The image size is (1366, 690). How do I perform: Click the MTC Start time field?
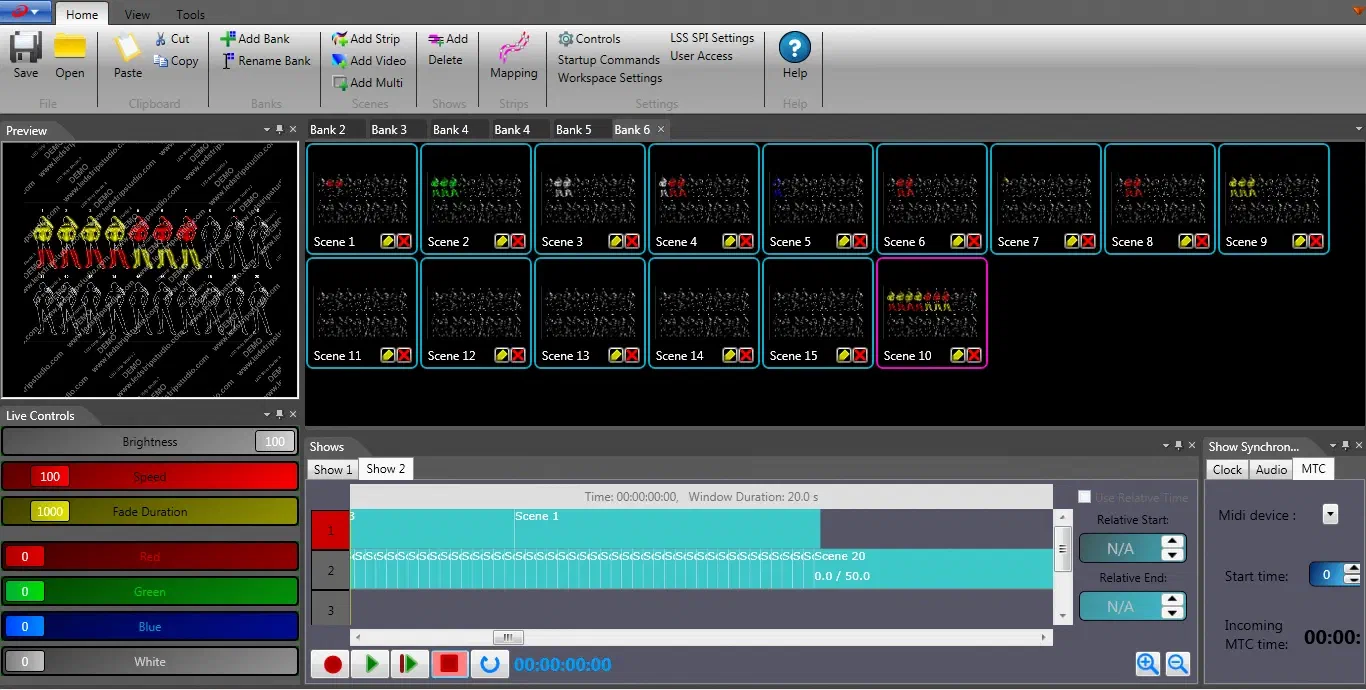coord(1334,575)
